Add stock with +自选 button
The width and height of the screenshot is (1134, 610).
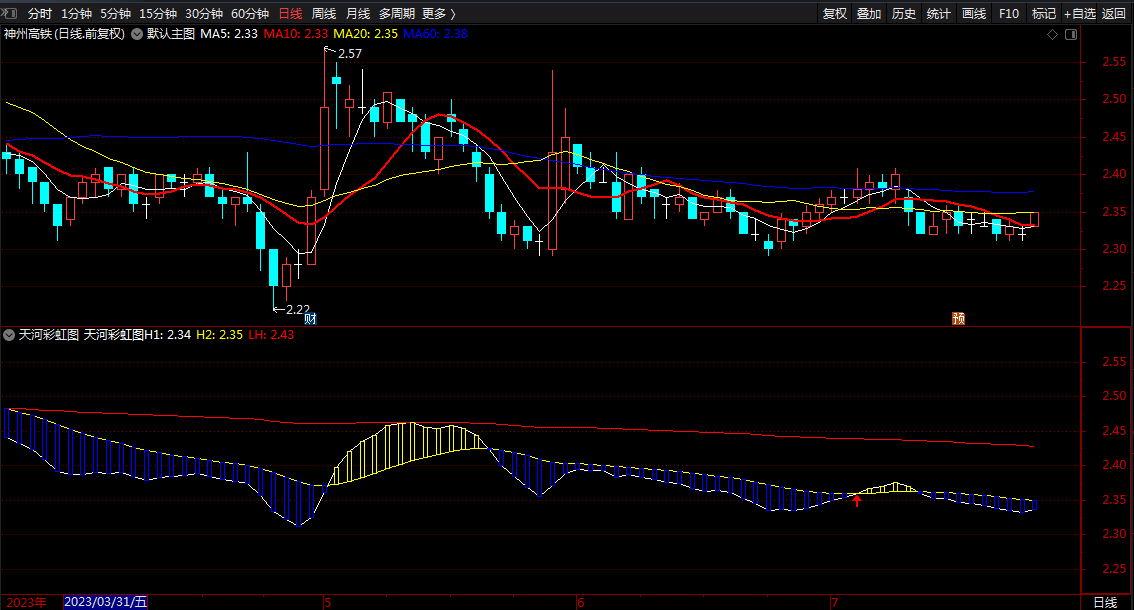[1080, 14]
